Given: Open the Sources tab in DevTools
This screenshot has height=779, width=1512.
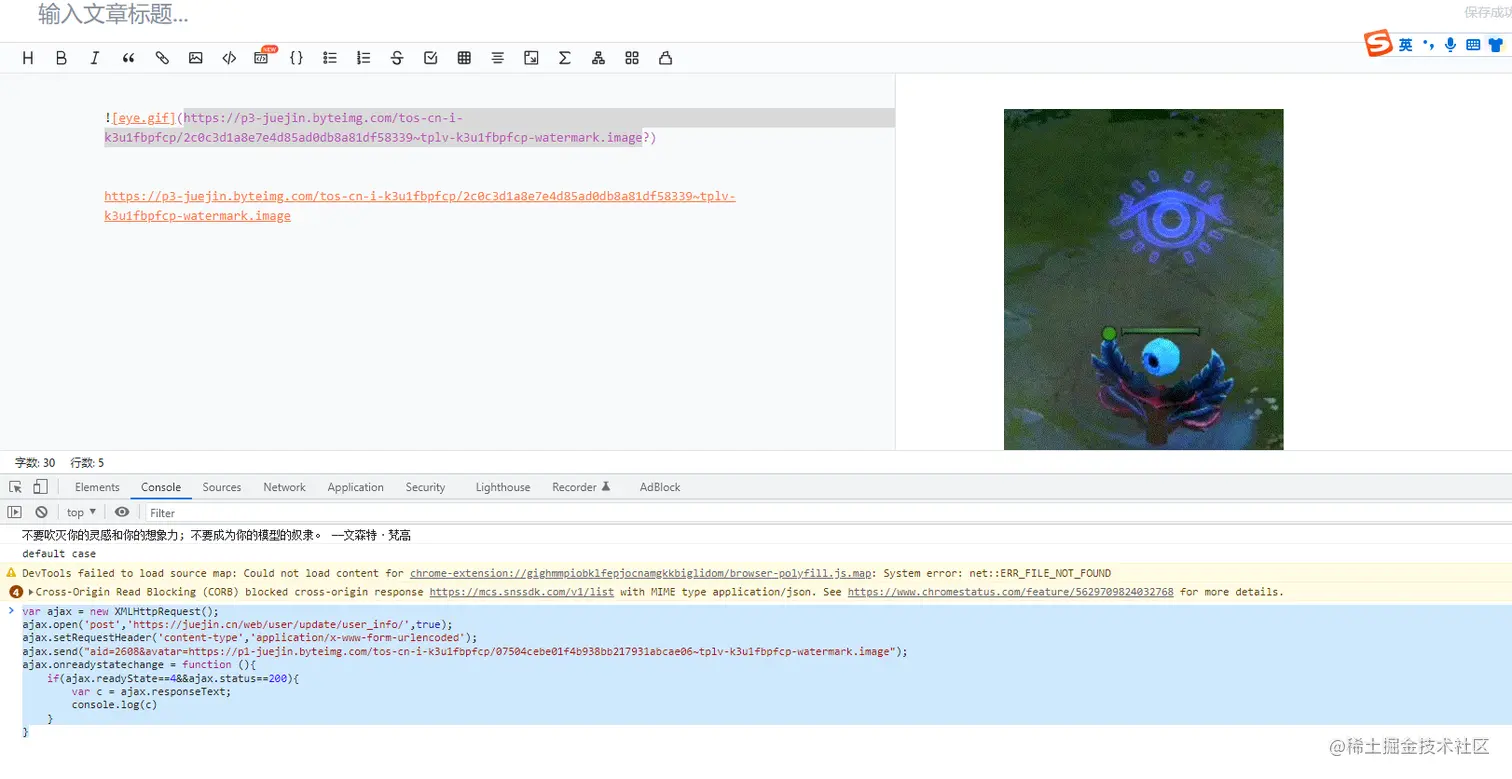Looking at the screenshot, I should pos(222,487).
